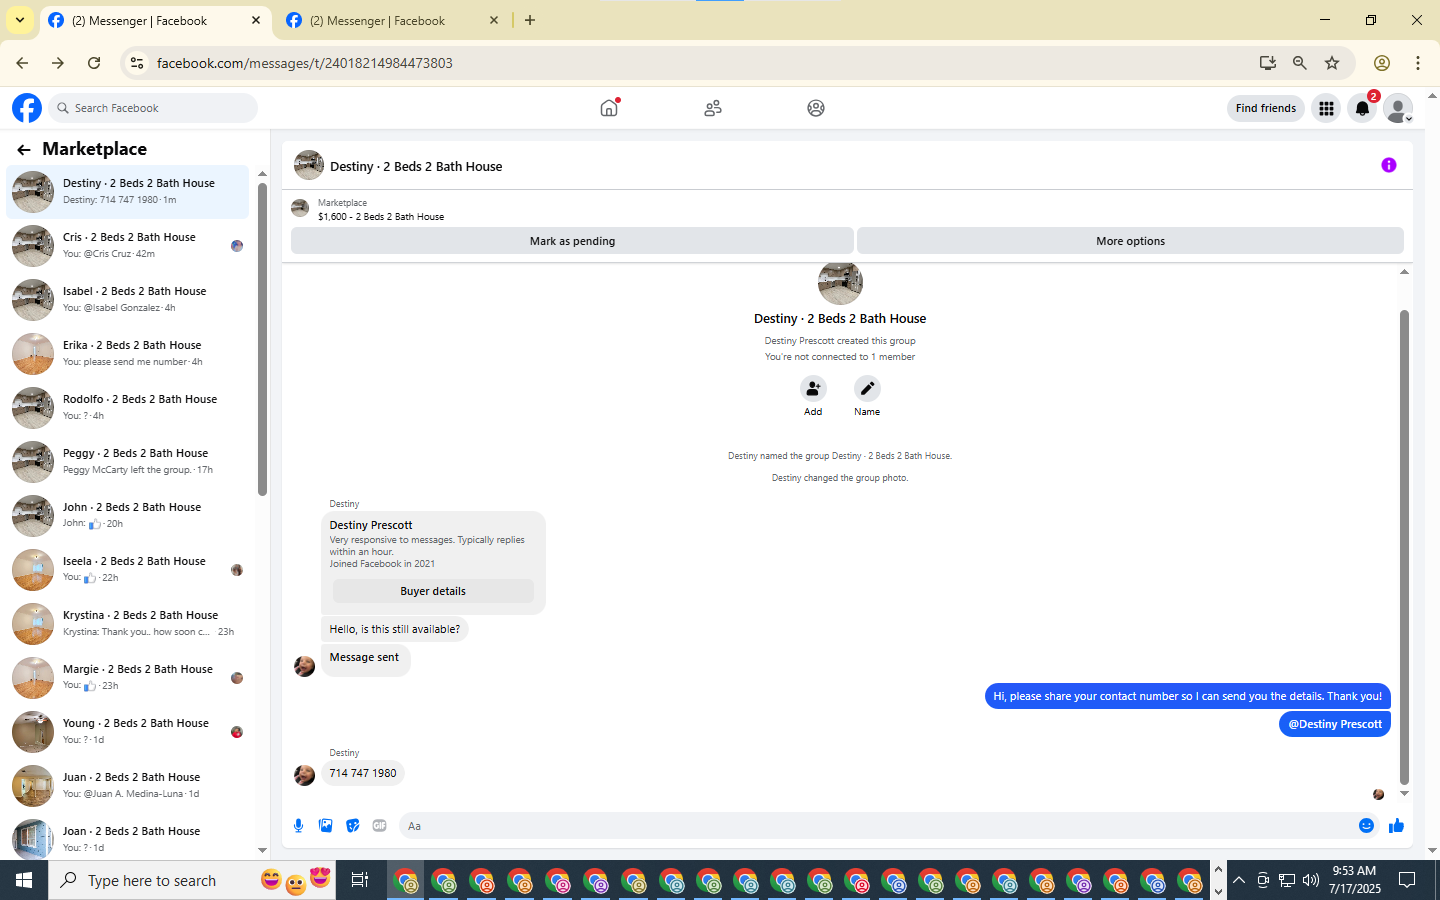
Task: Open conversation information icon
Action: 1389,165
